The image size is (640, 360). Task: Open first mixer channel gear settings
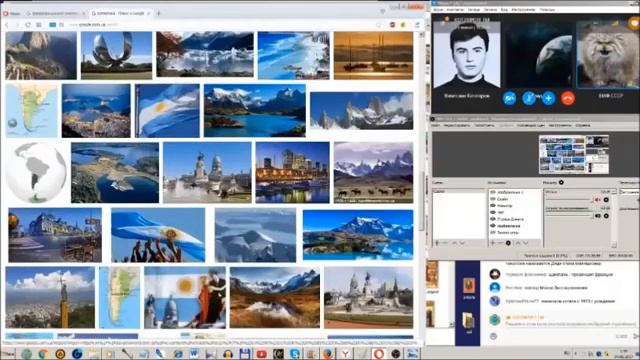tap(606, 200)
